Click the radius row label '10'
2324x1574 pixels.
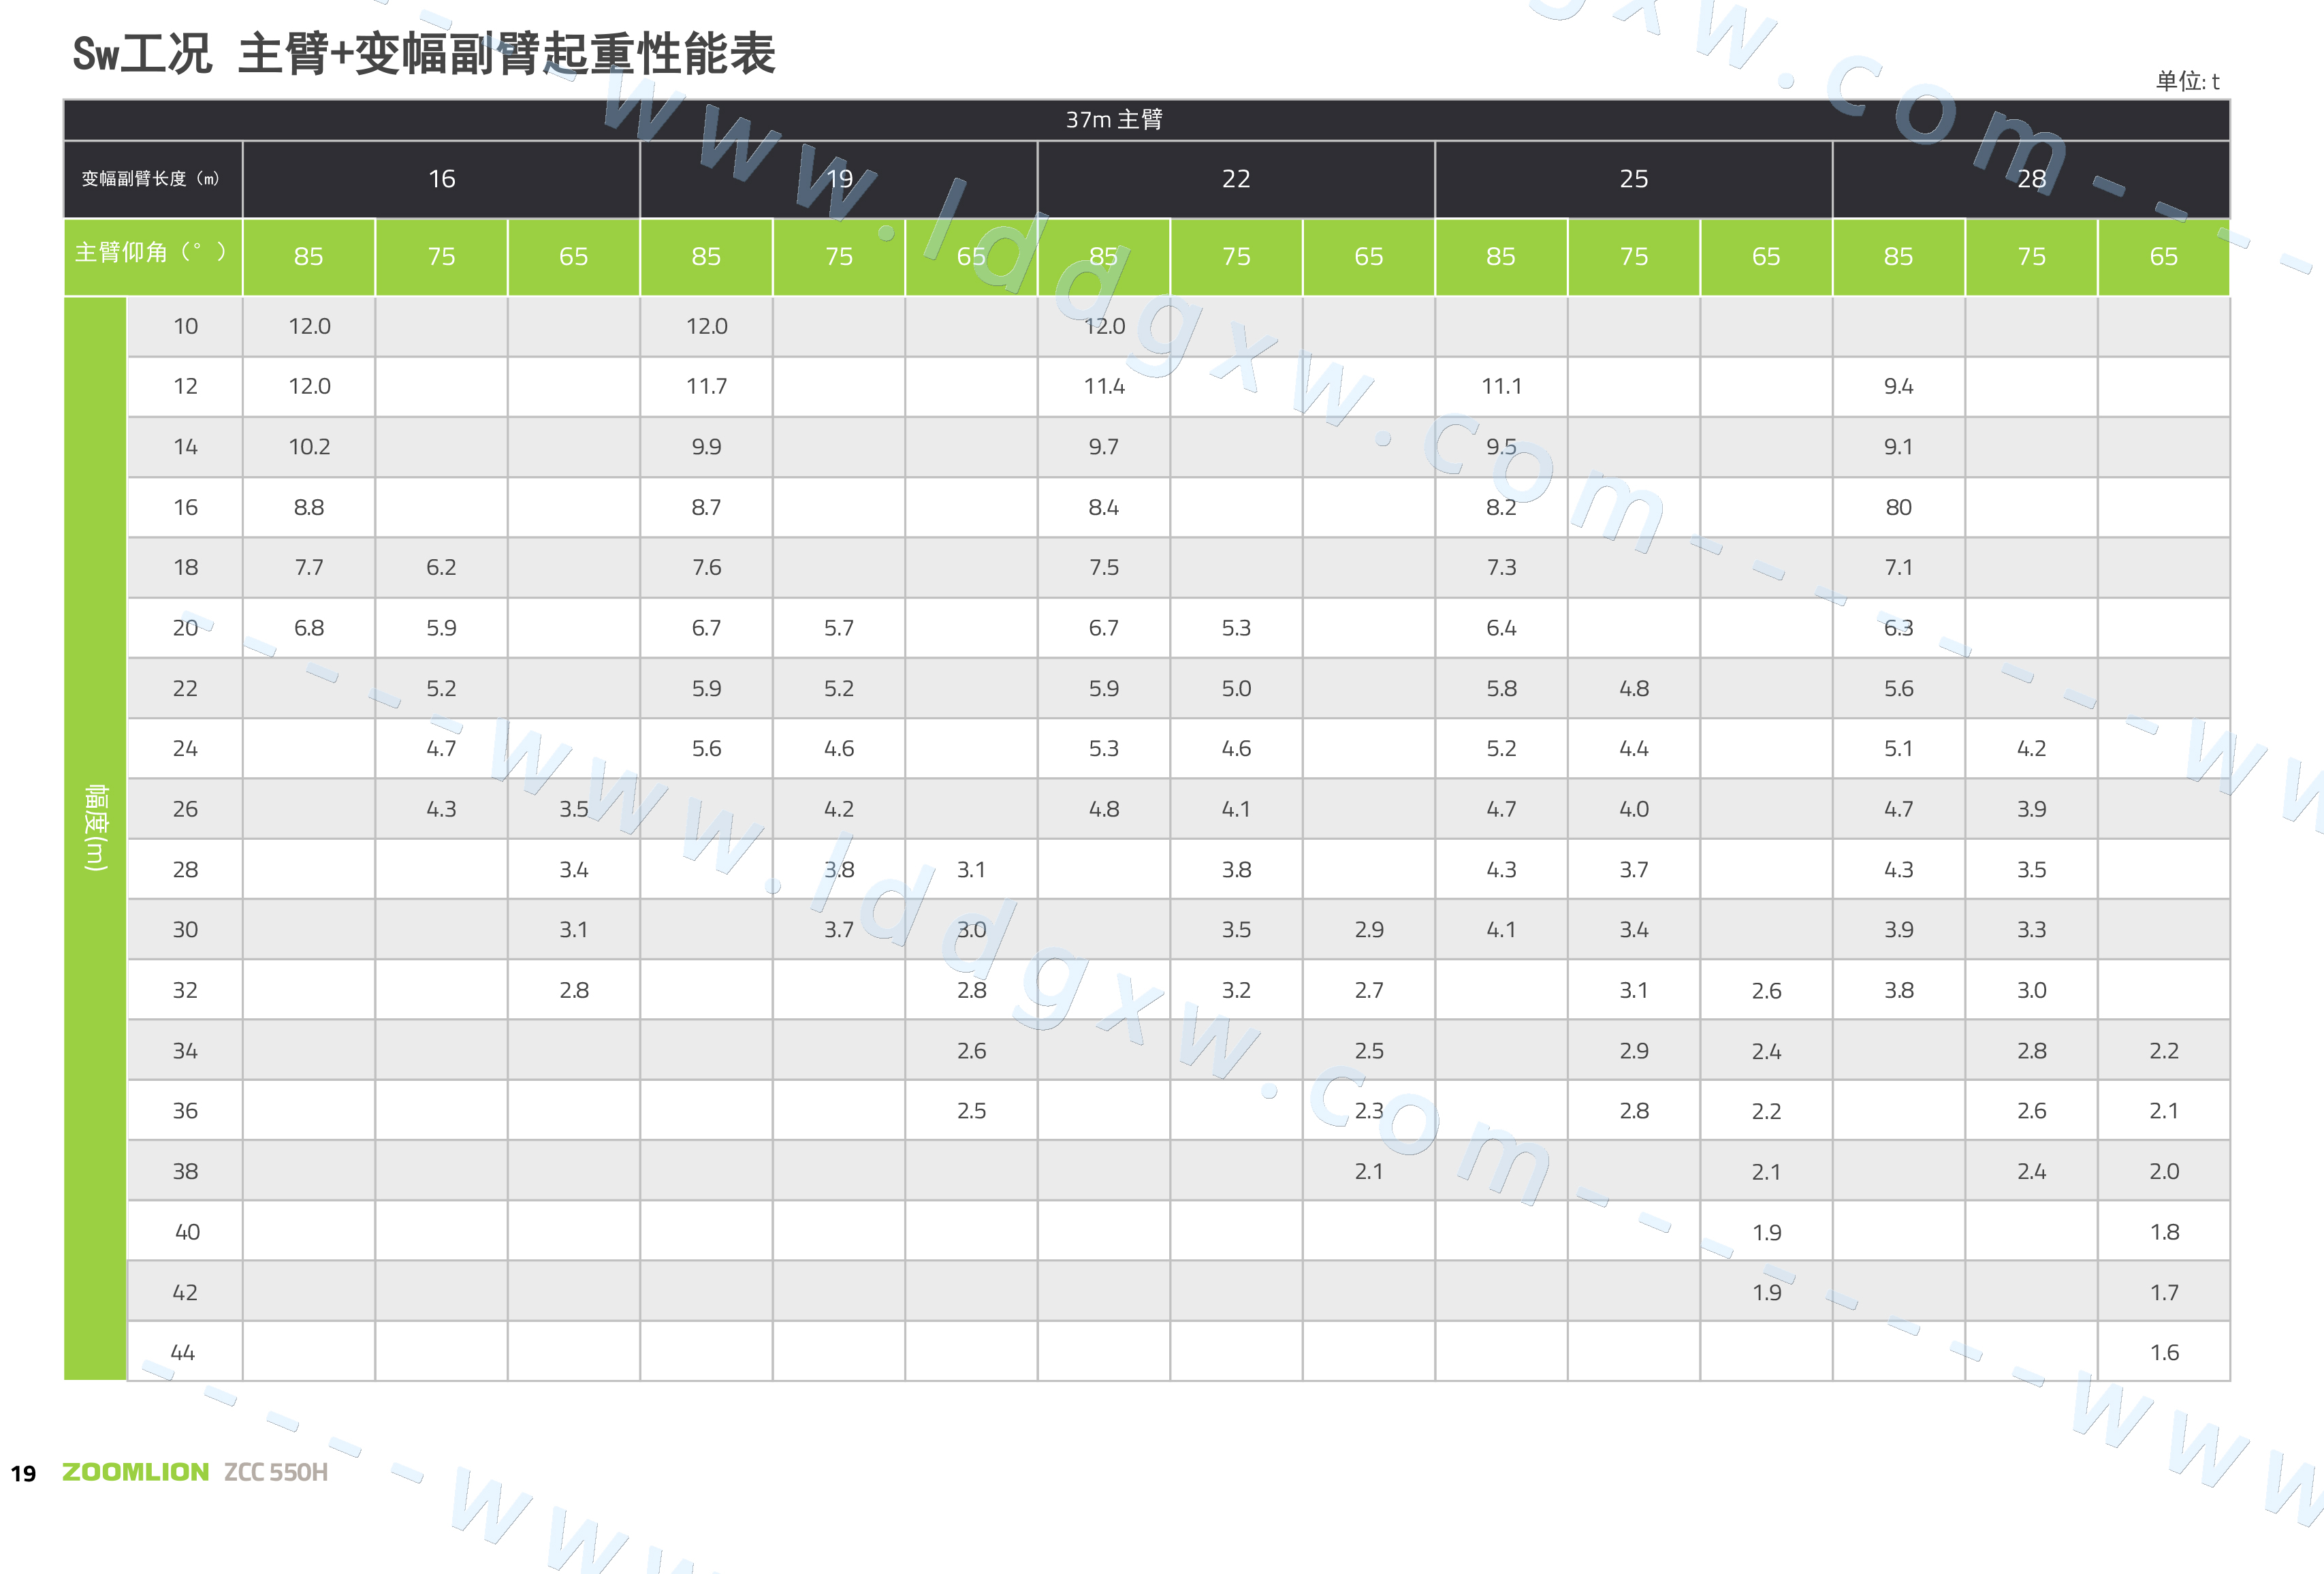(185, 326)
